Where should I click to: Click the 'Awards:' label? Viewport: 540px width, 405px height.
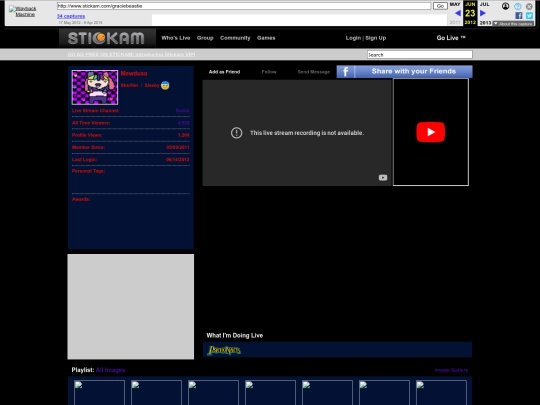81,199
